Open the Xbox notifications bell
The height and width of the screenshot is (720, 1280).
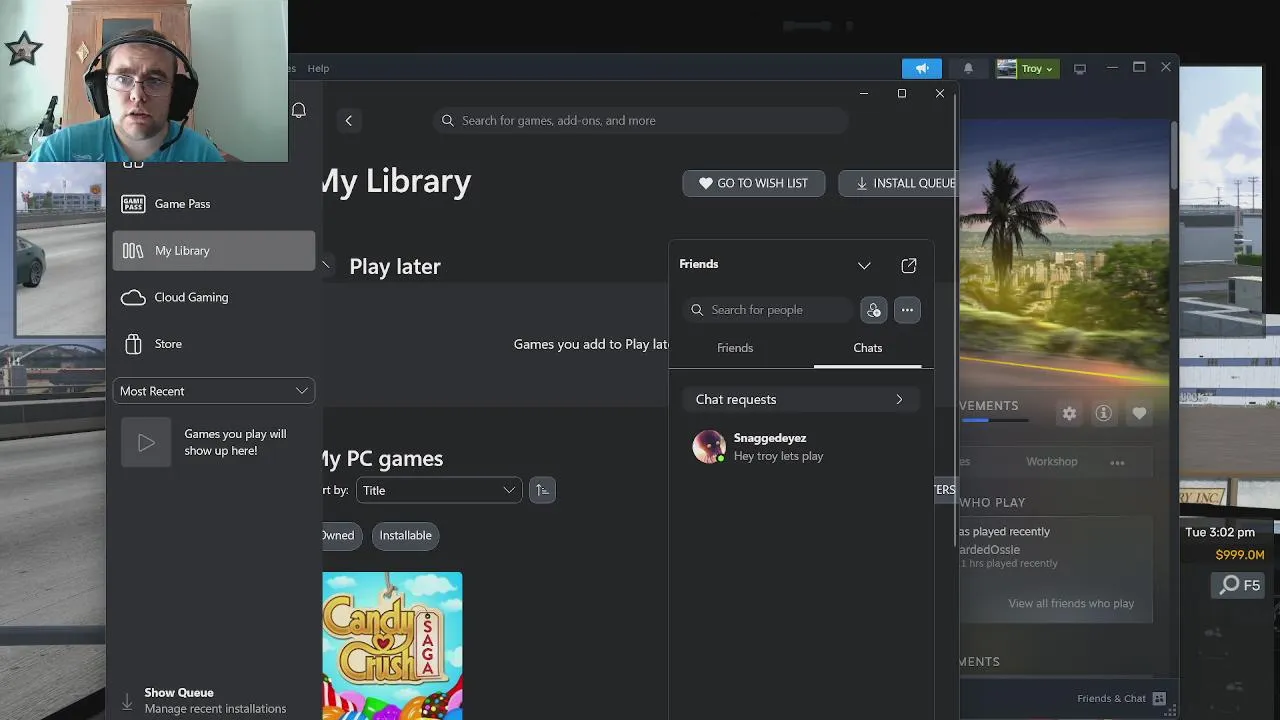pos(298,110)
